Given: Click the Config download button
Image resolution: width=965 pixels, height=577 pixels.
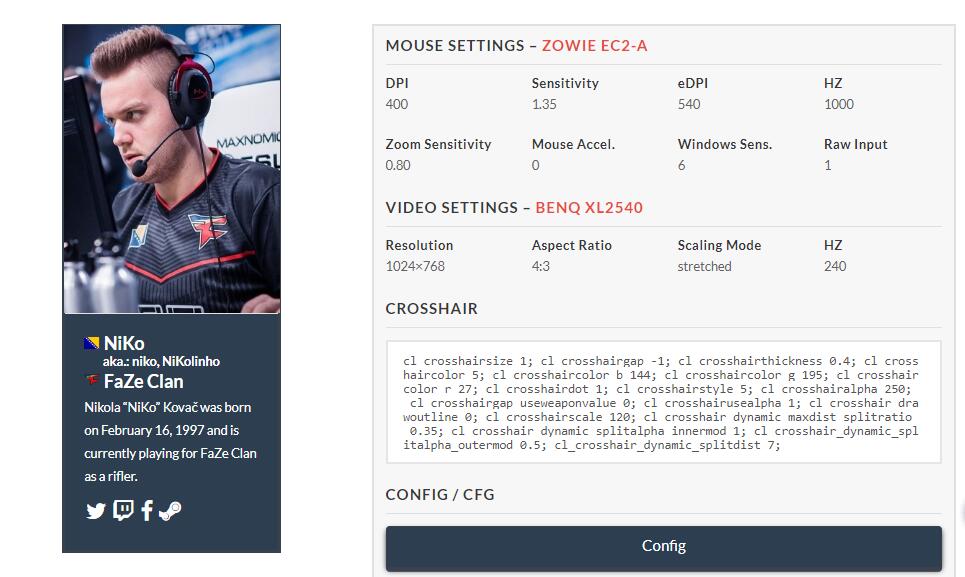Looking at the screenshot, I should (663, 547).
